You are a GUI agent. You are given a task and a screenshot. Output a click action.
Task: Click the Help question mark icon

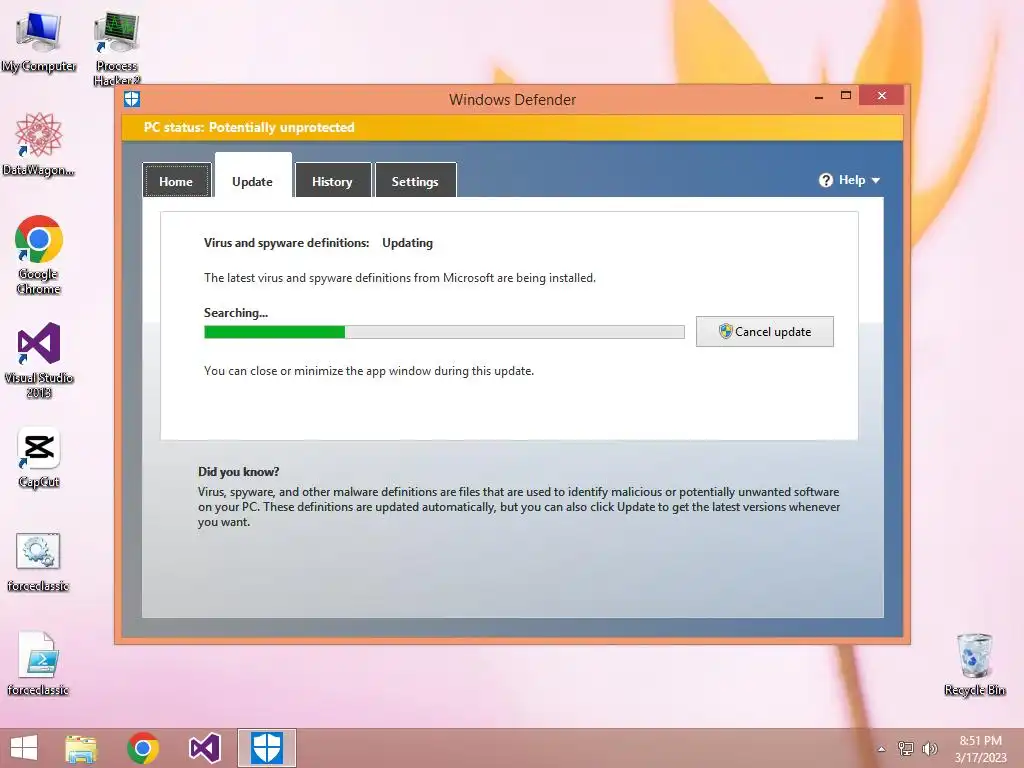pyautogui.click(x=825, y=180)
